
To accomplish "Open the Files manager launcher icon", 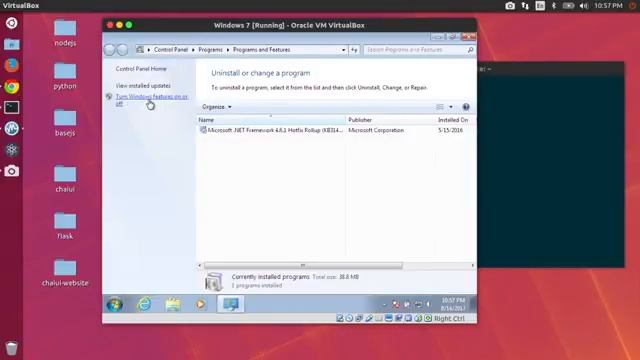I will pos(11,44).
